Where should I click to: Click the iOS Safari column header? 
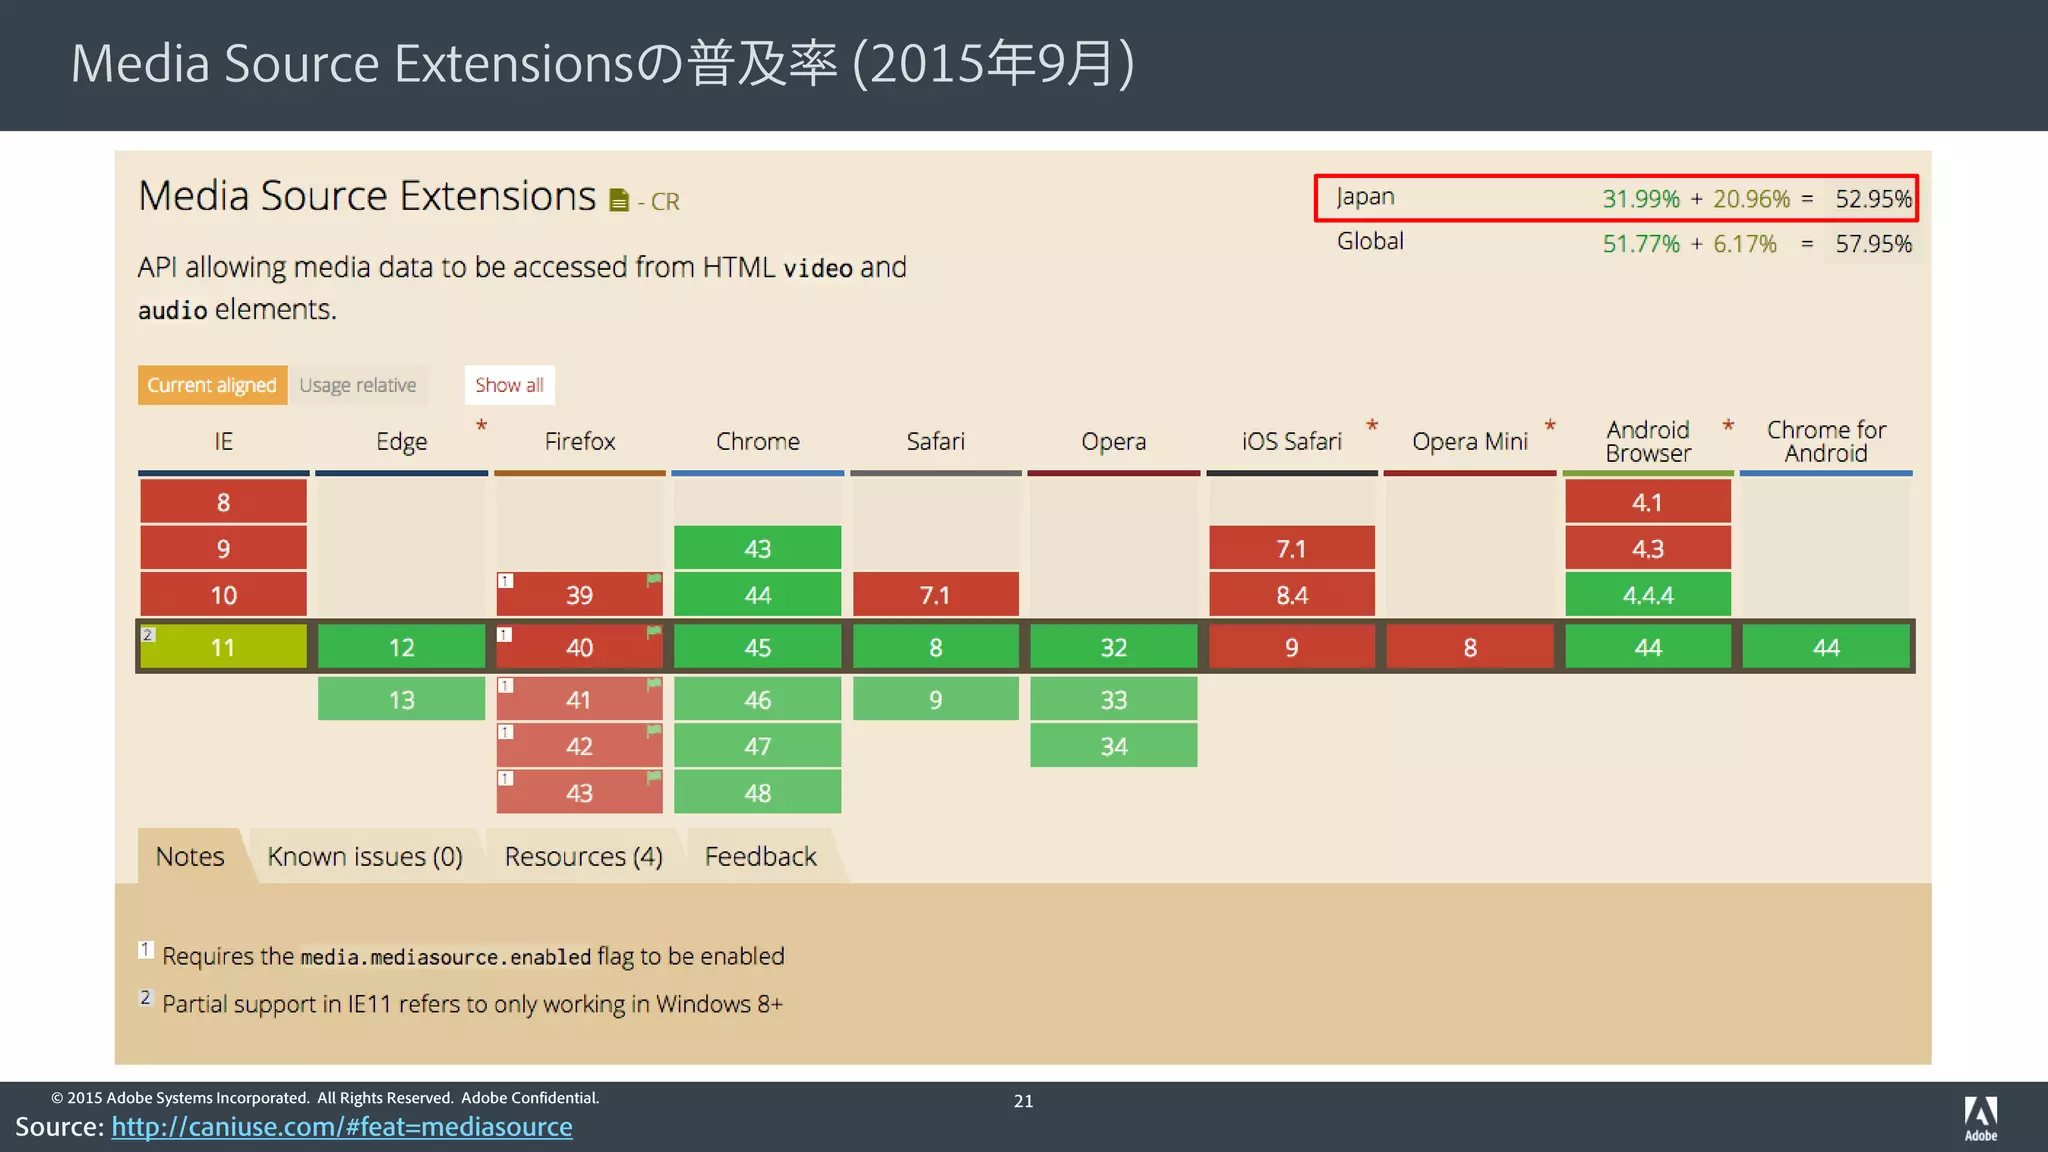(x=1291, y=441)
